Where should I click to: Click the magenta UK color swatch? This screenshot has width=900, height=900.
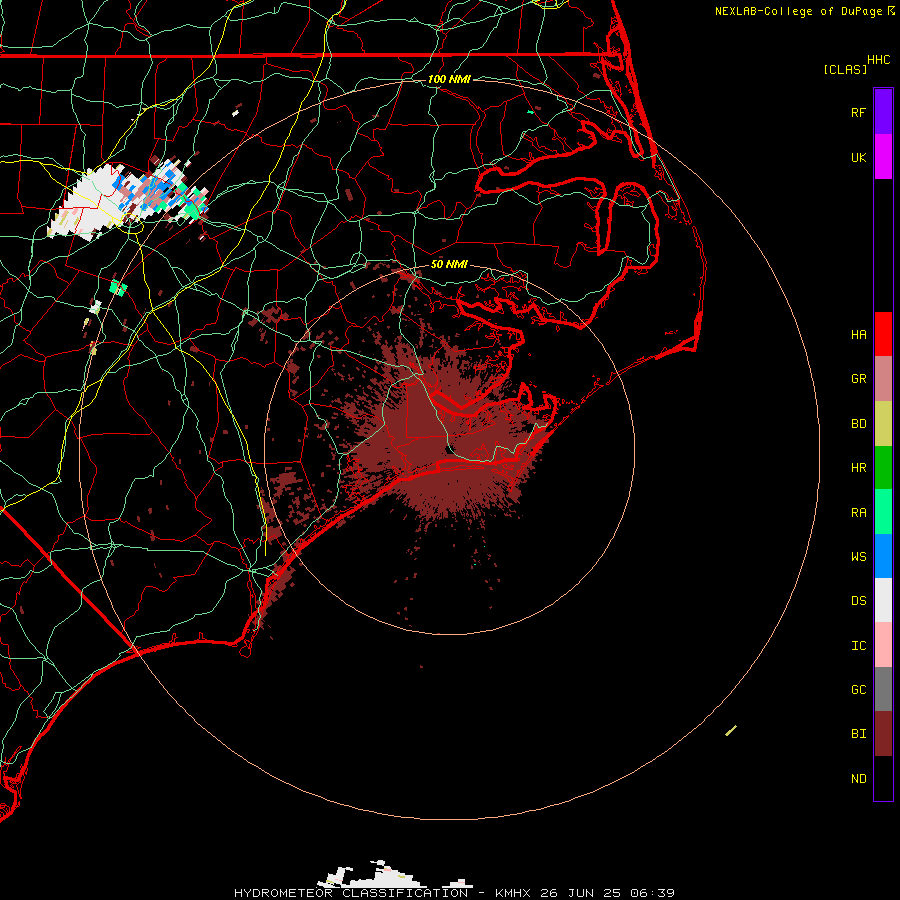[883, 157]
